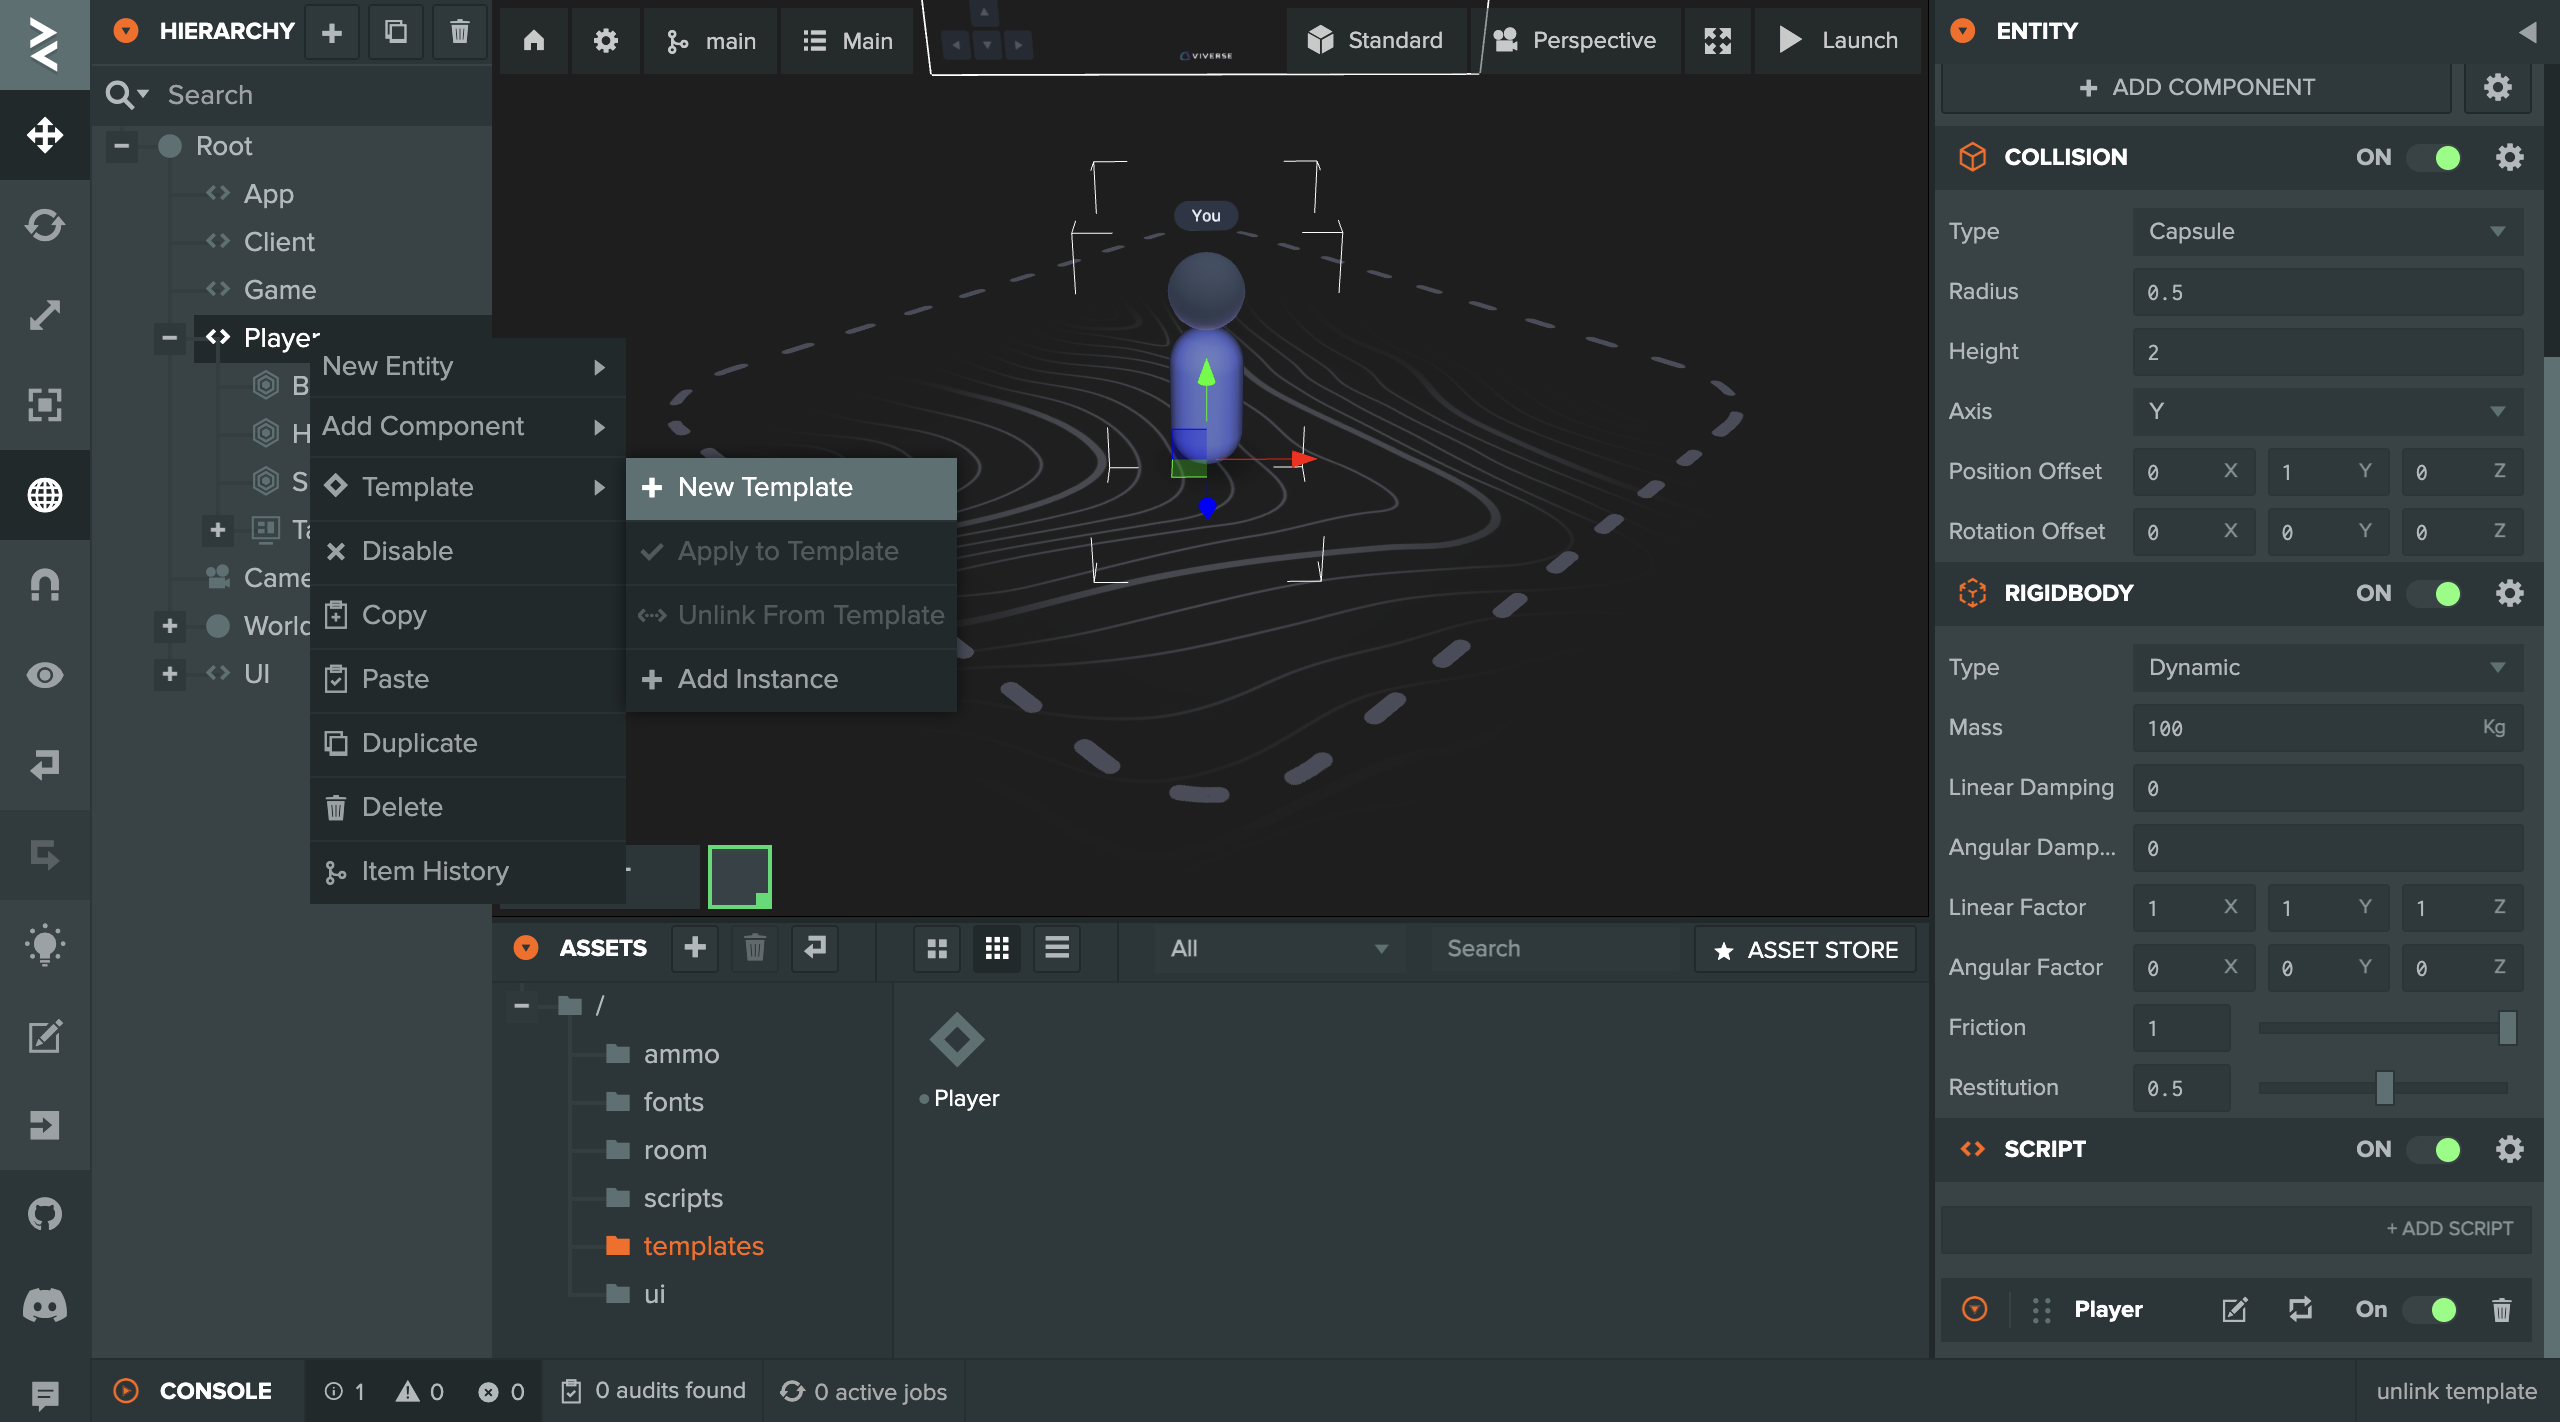The height and width of the screenshot is (1422, 2560).
Task: Open the Discord sidebar icon
Action: point(45,1305)
